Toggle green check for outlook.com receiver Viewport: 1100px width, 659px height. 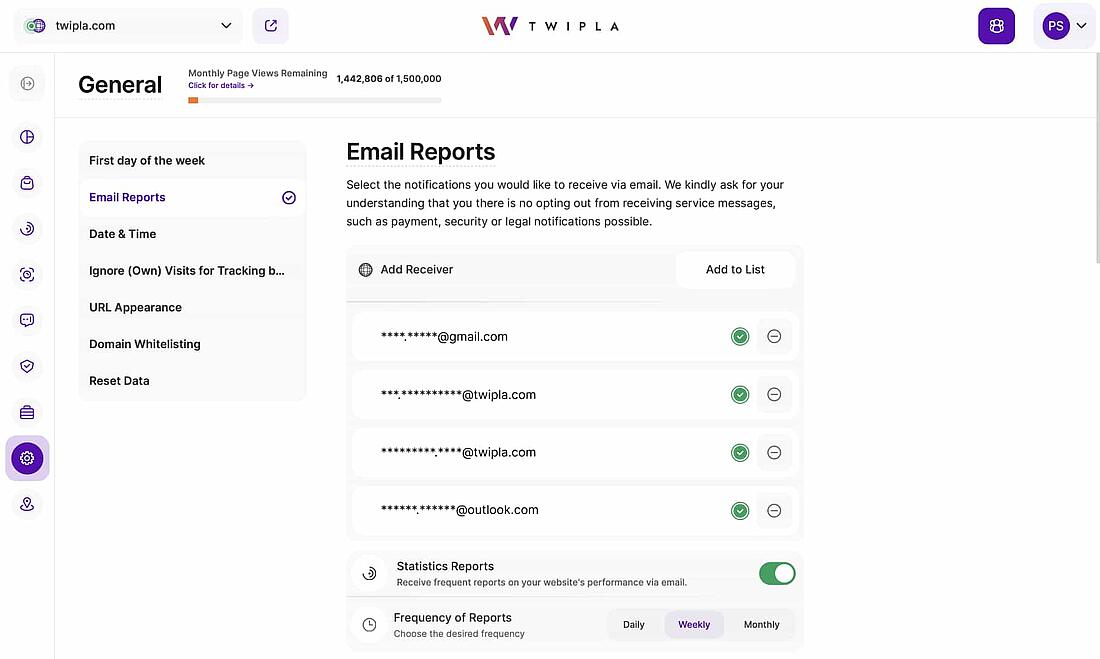[740, 511]
